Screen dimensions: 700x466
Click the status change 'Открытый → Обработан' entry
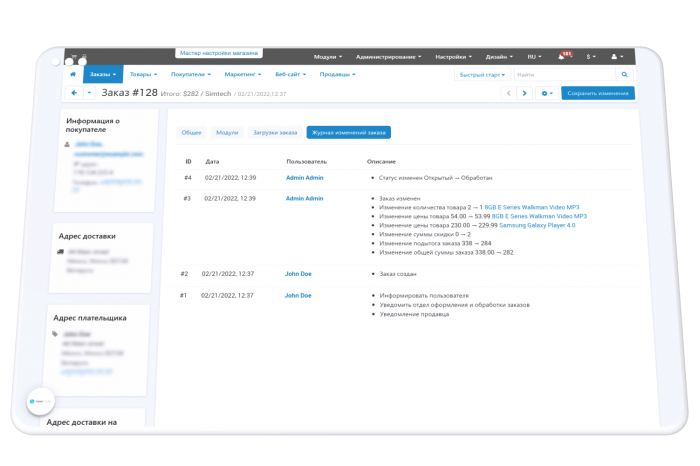(435, 178)
